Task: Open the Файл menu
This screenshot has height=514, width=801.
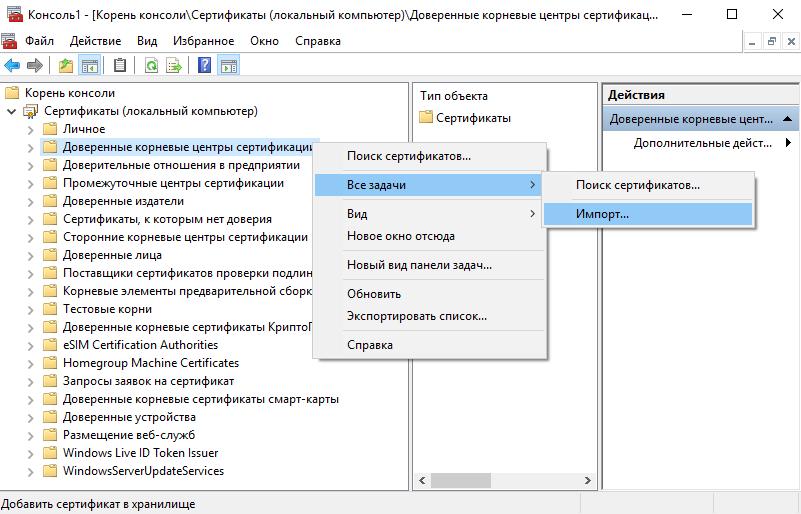Action: [39, 41]
